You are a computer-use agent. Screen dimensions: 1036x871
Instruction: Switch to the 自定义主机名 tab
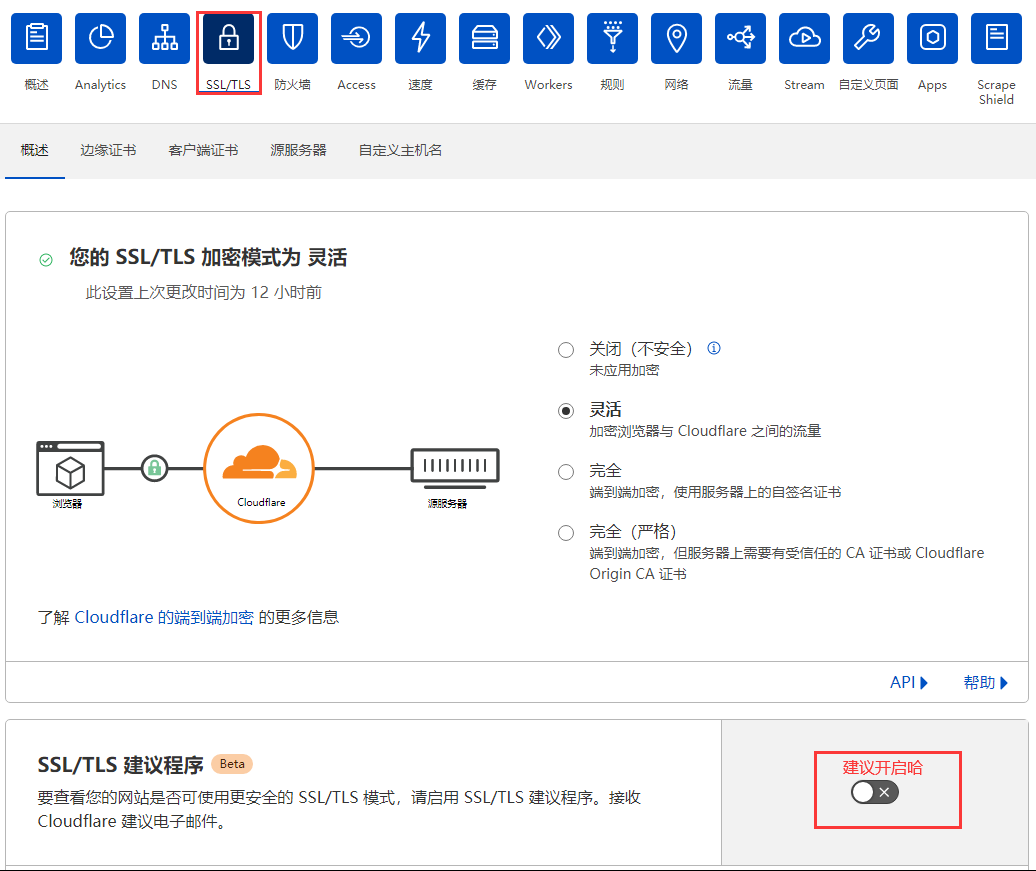(400, 150)
